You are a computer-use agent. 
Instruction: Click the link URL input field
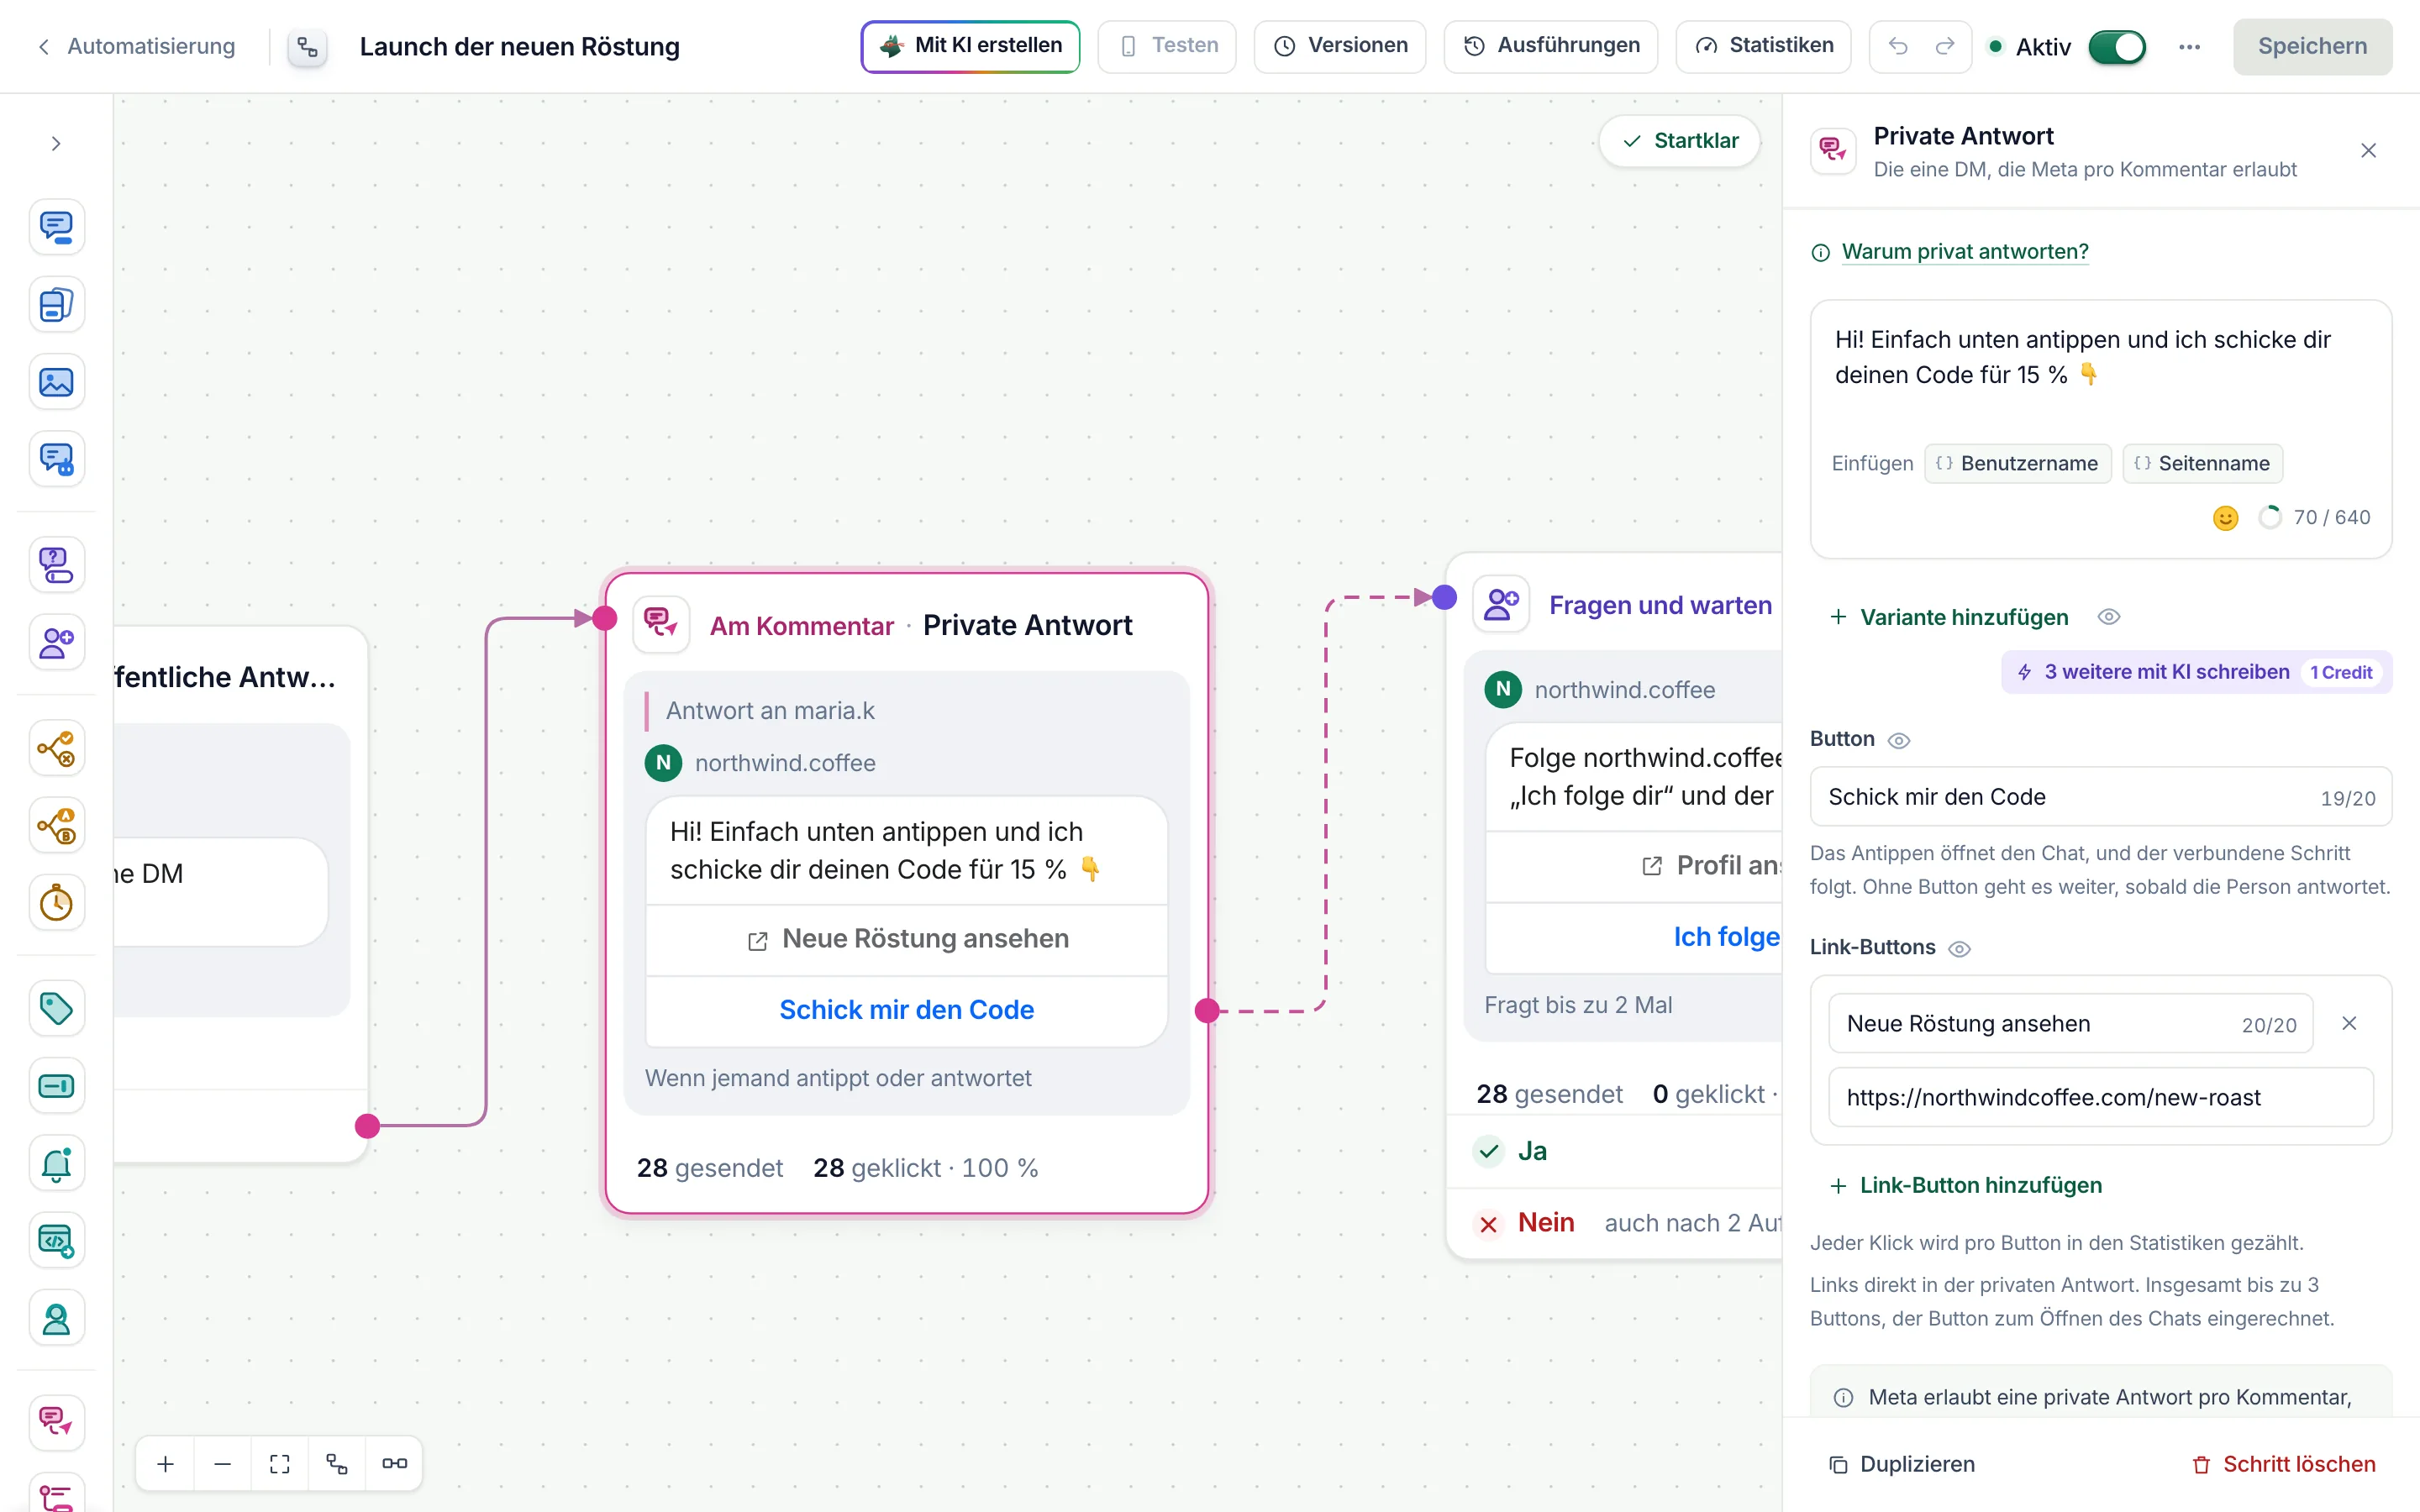[2101, 1097]
